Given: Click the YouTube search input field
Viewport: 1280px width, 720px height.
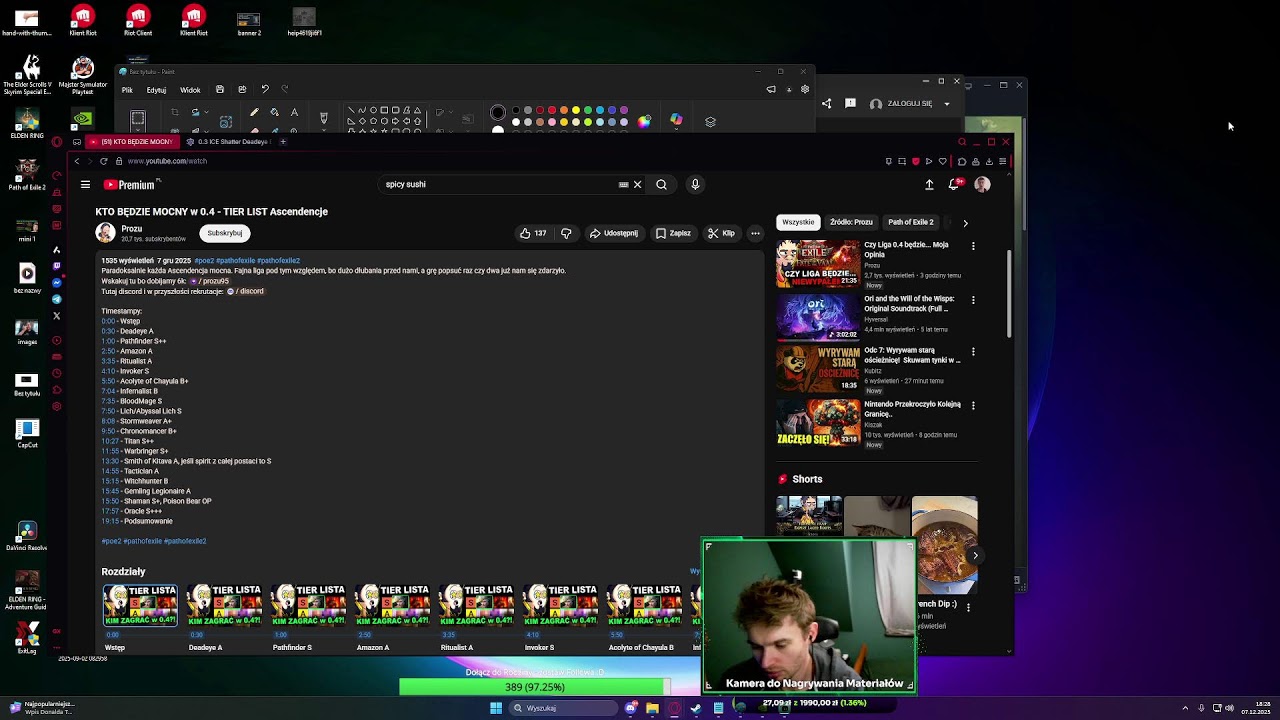Looking at the screenshot, I should coord(500,184).
